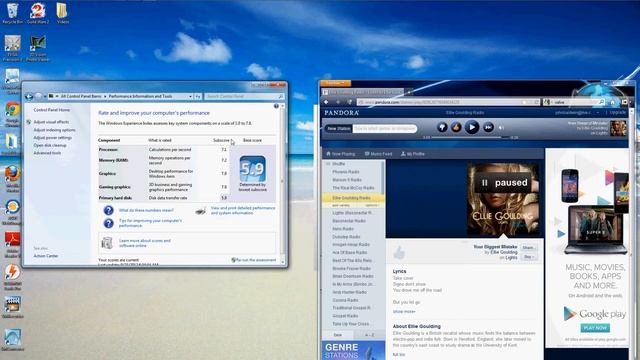640x360 pixels.
Task: Open the Videos folder desktop icon
Action: 62,13
